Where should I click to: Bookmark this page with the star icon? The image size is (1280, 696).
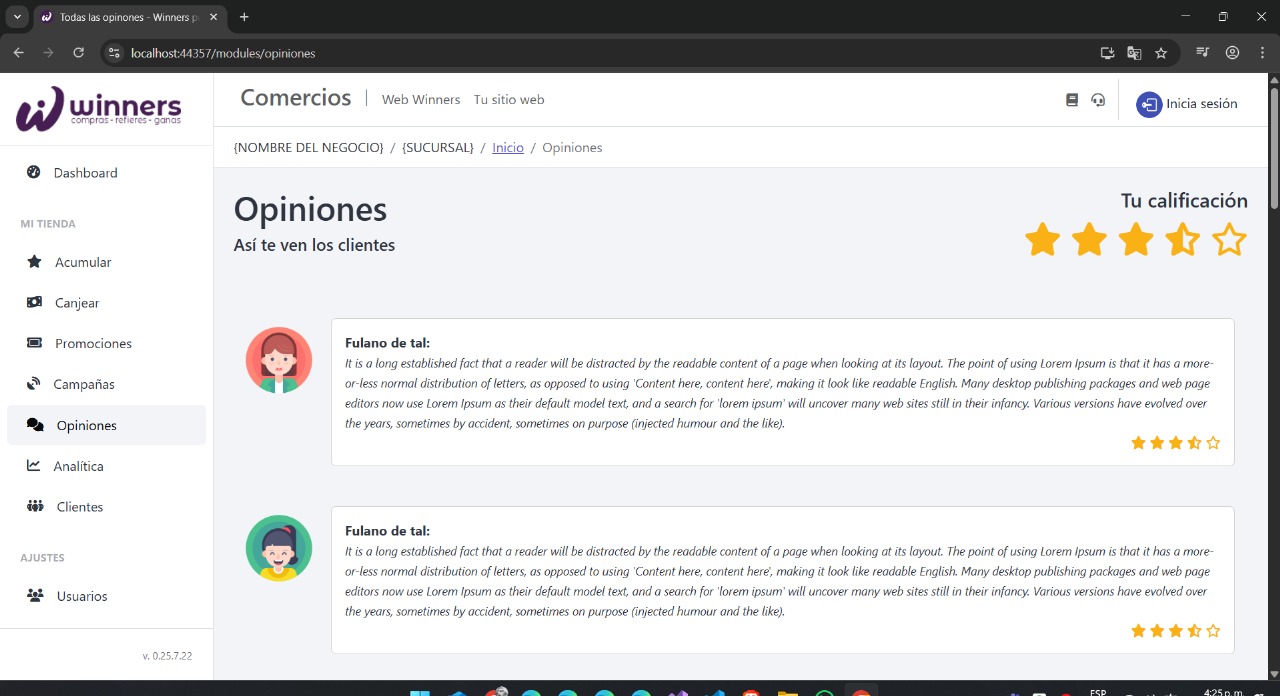point(1161,53)
